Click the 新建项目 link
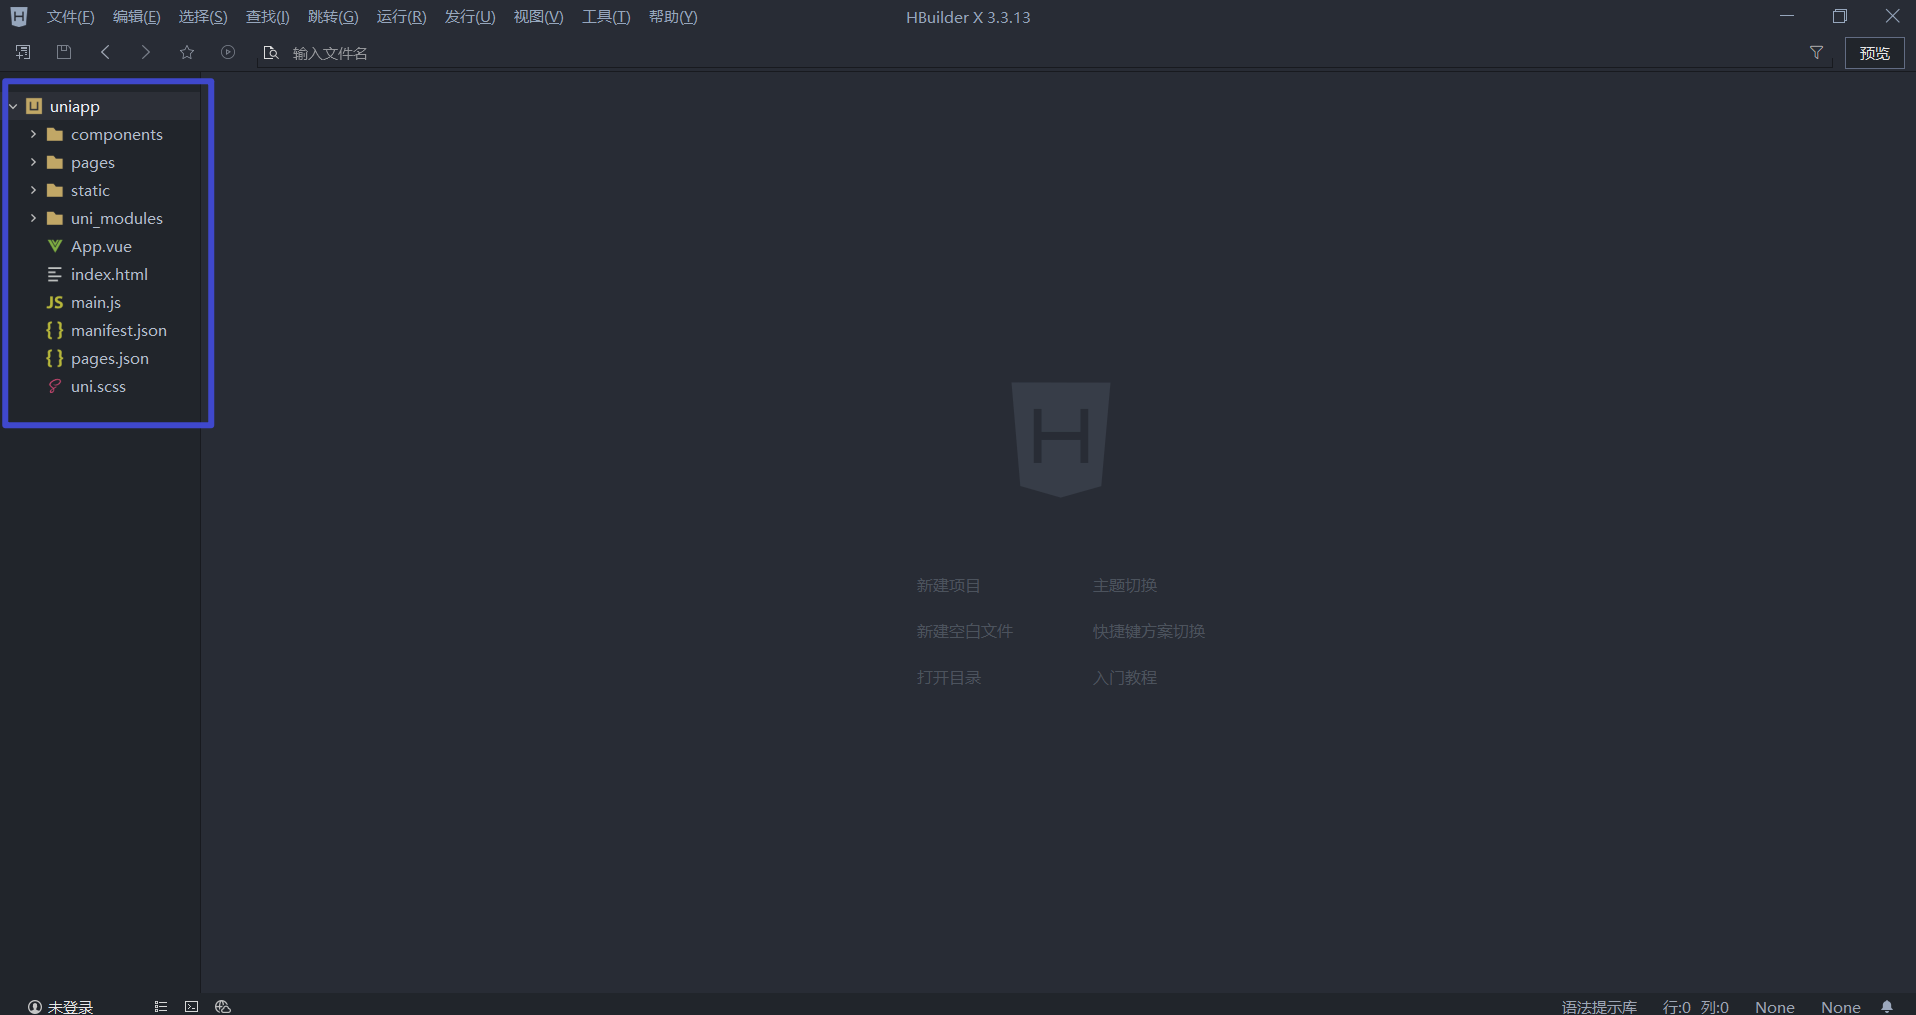 point(948,585)
